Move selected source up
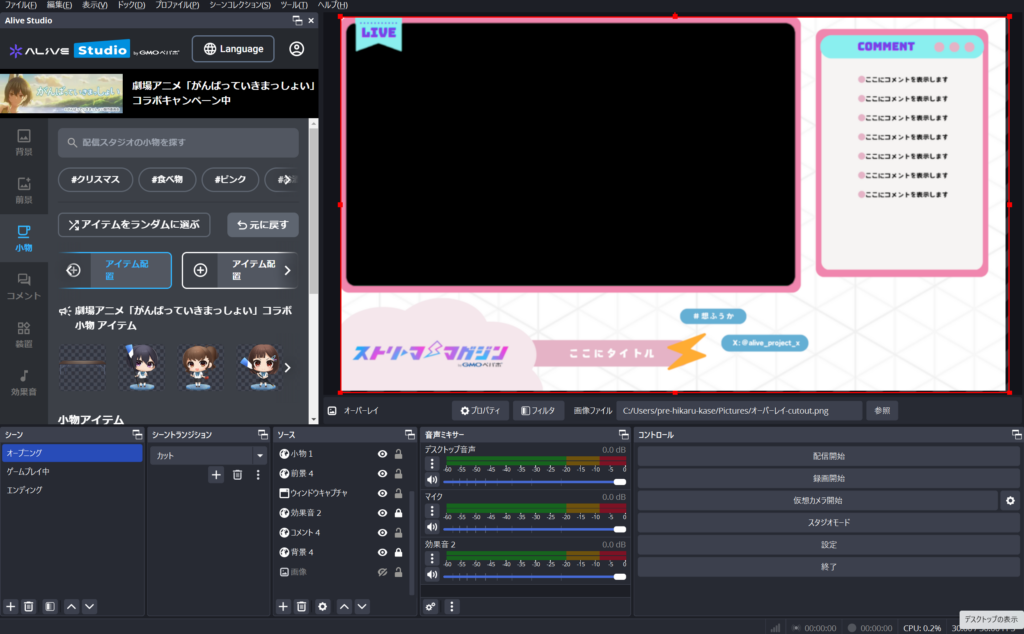This screenshot has height=634, width=1024. pos(344,607)
